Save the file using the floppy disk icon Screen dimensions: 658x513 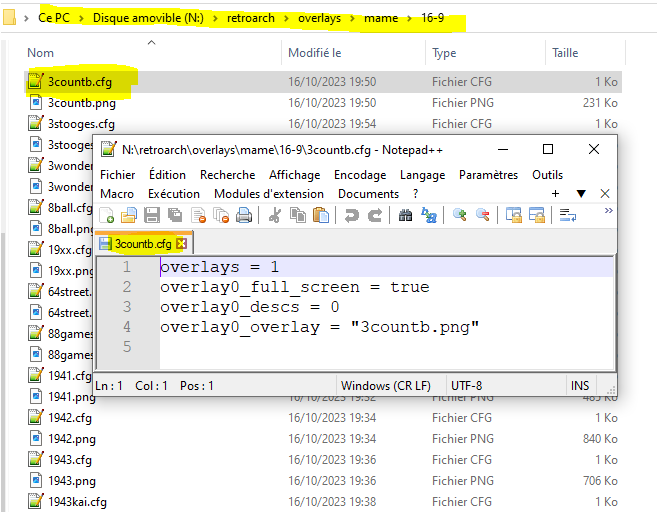coord(152,215)
